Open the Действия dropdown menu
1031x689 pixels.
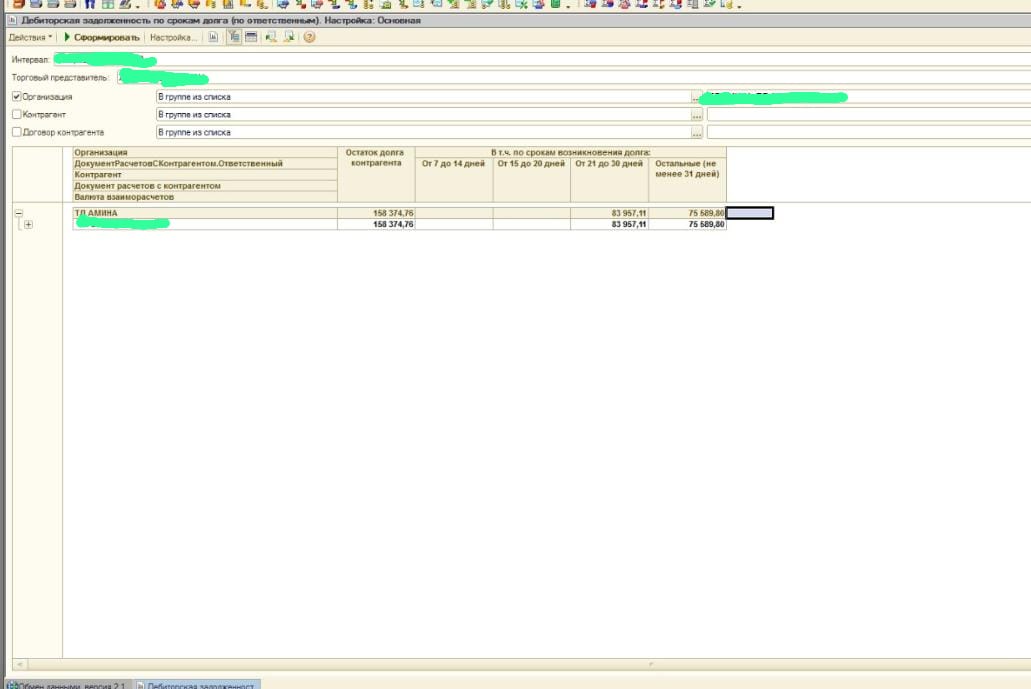point(30,37)
